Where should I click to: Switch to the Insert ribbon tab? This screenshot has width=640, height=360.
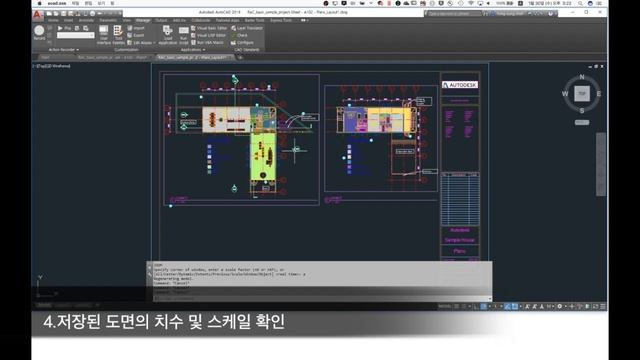click(69, 20)
